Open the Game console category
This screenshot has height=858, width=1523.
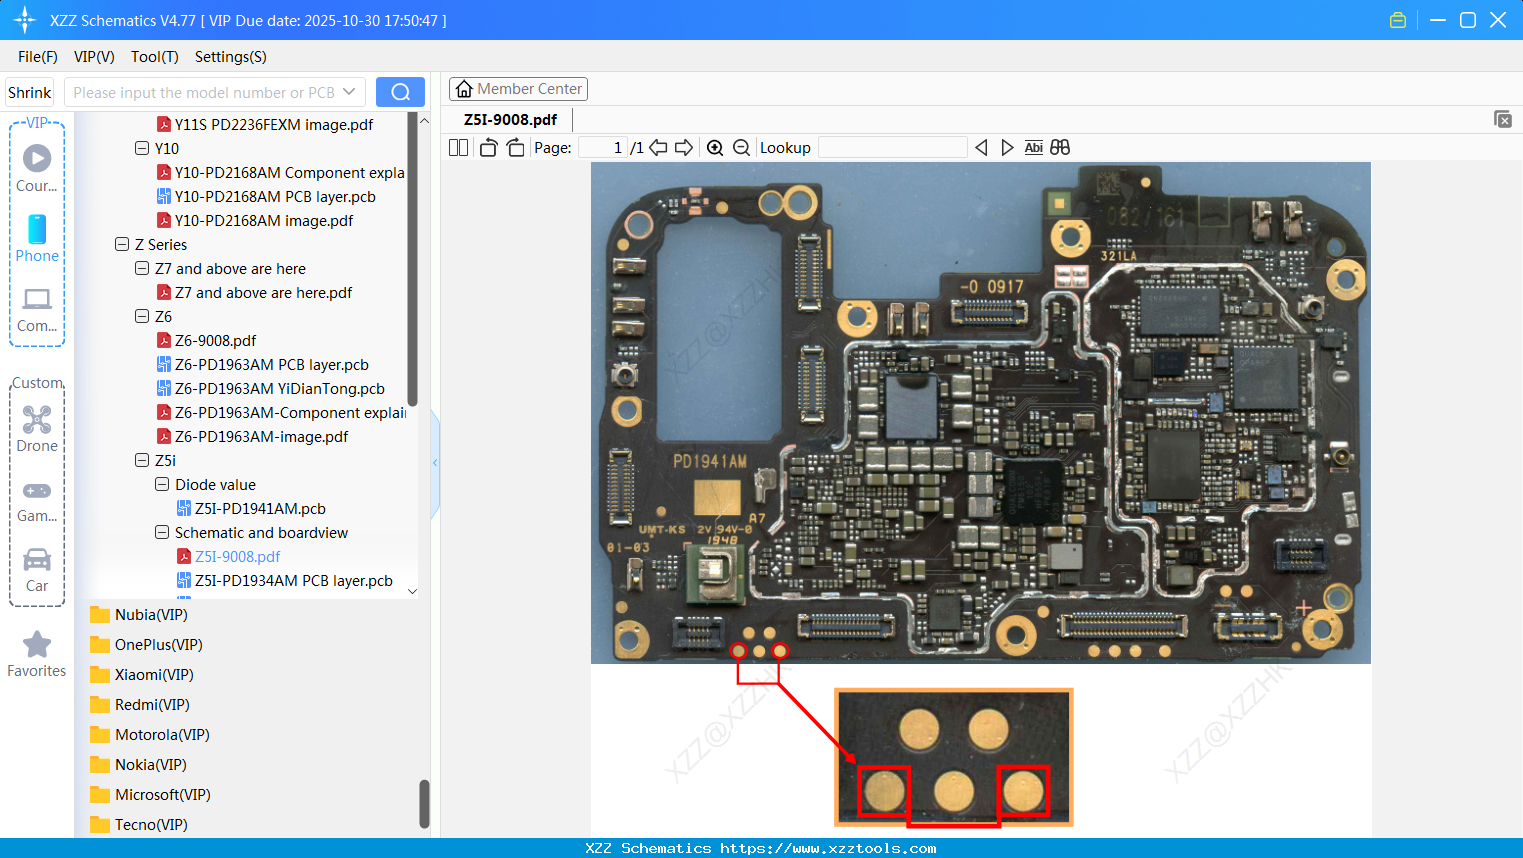pos(37,501)
